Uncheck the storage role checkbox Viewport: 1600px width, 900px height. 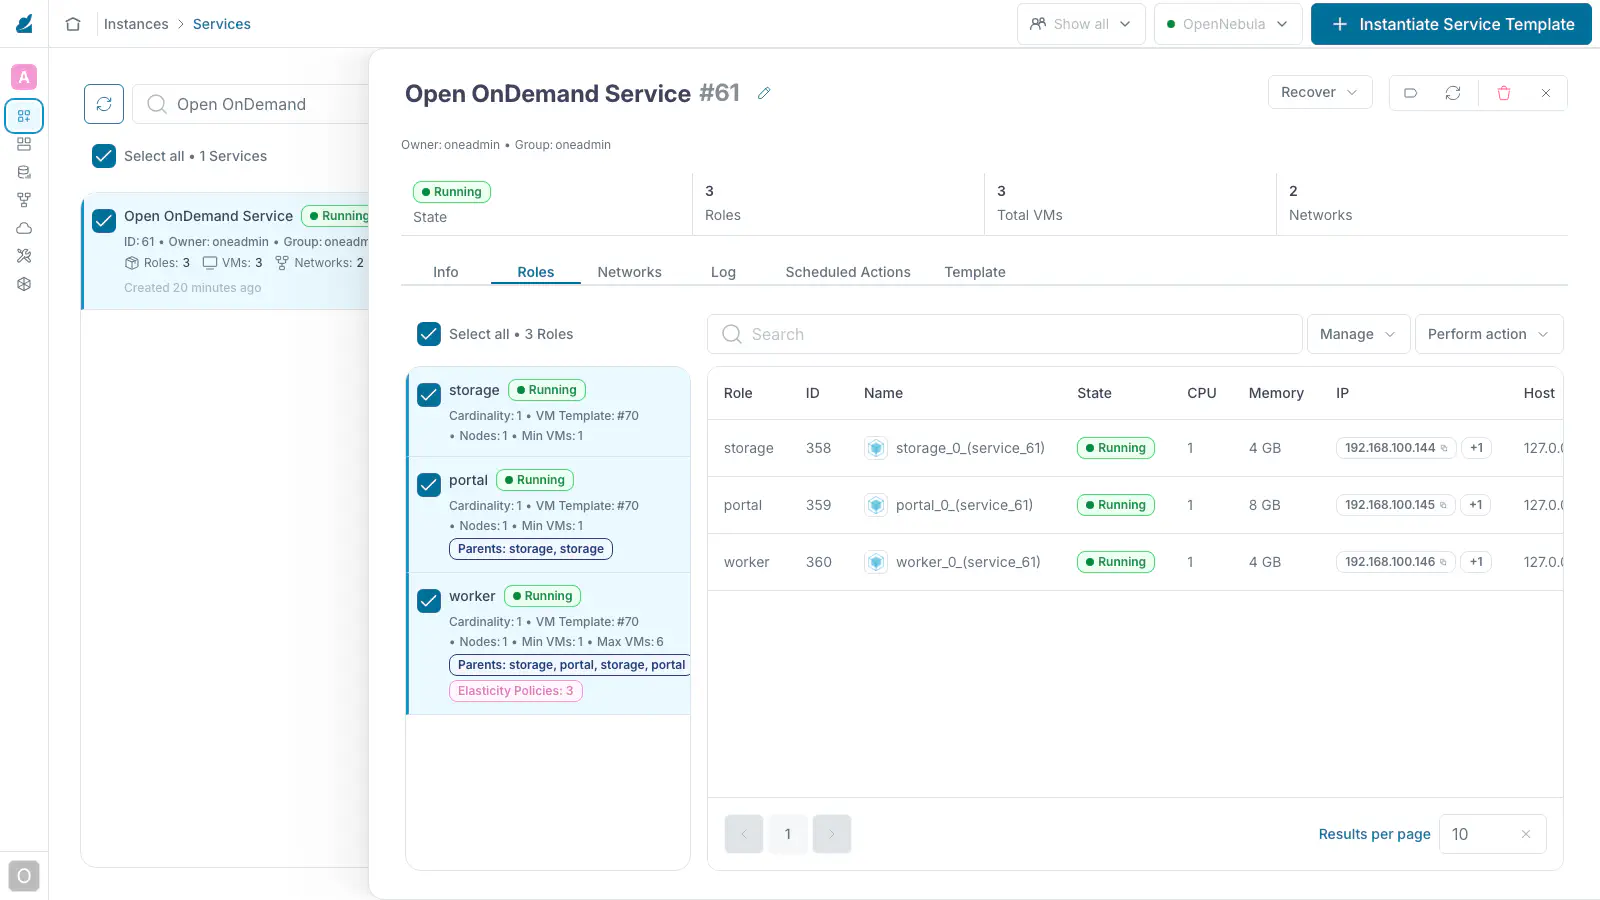pyautogui.click(x=429, y=394)
